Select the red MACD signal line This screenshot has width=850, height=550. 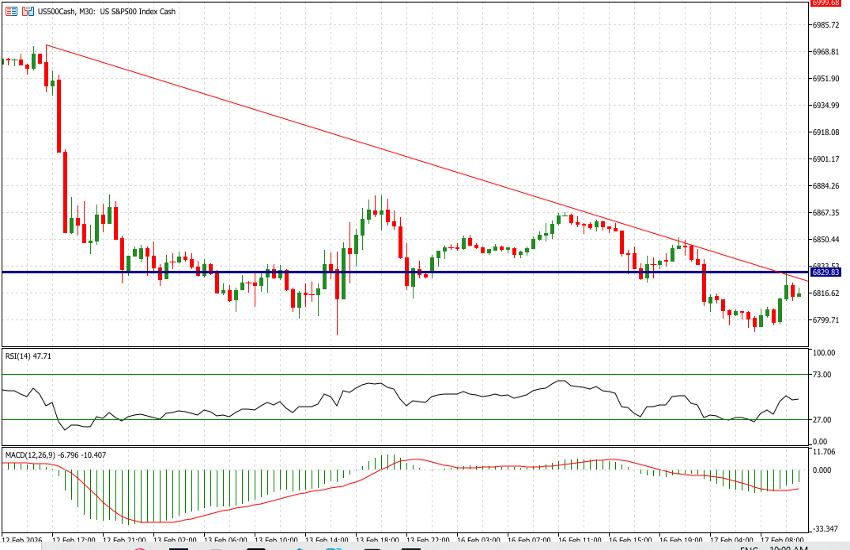click(x=250, y=503)
